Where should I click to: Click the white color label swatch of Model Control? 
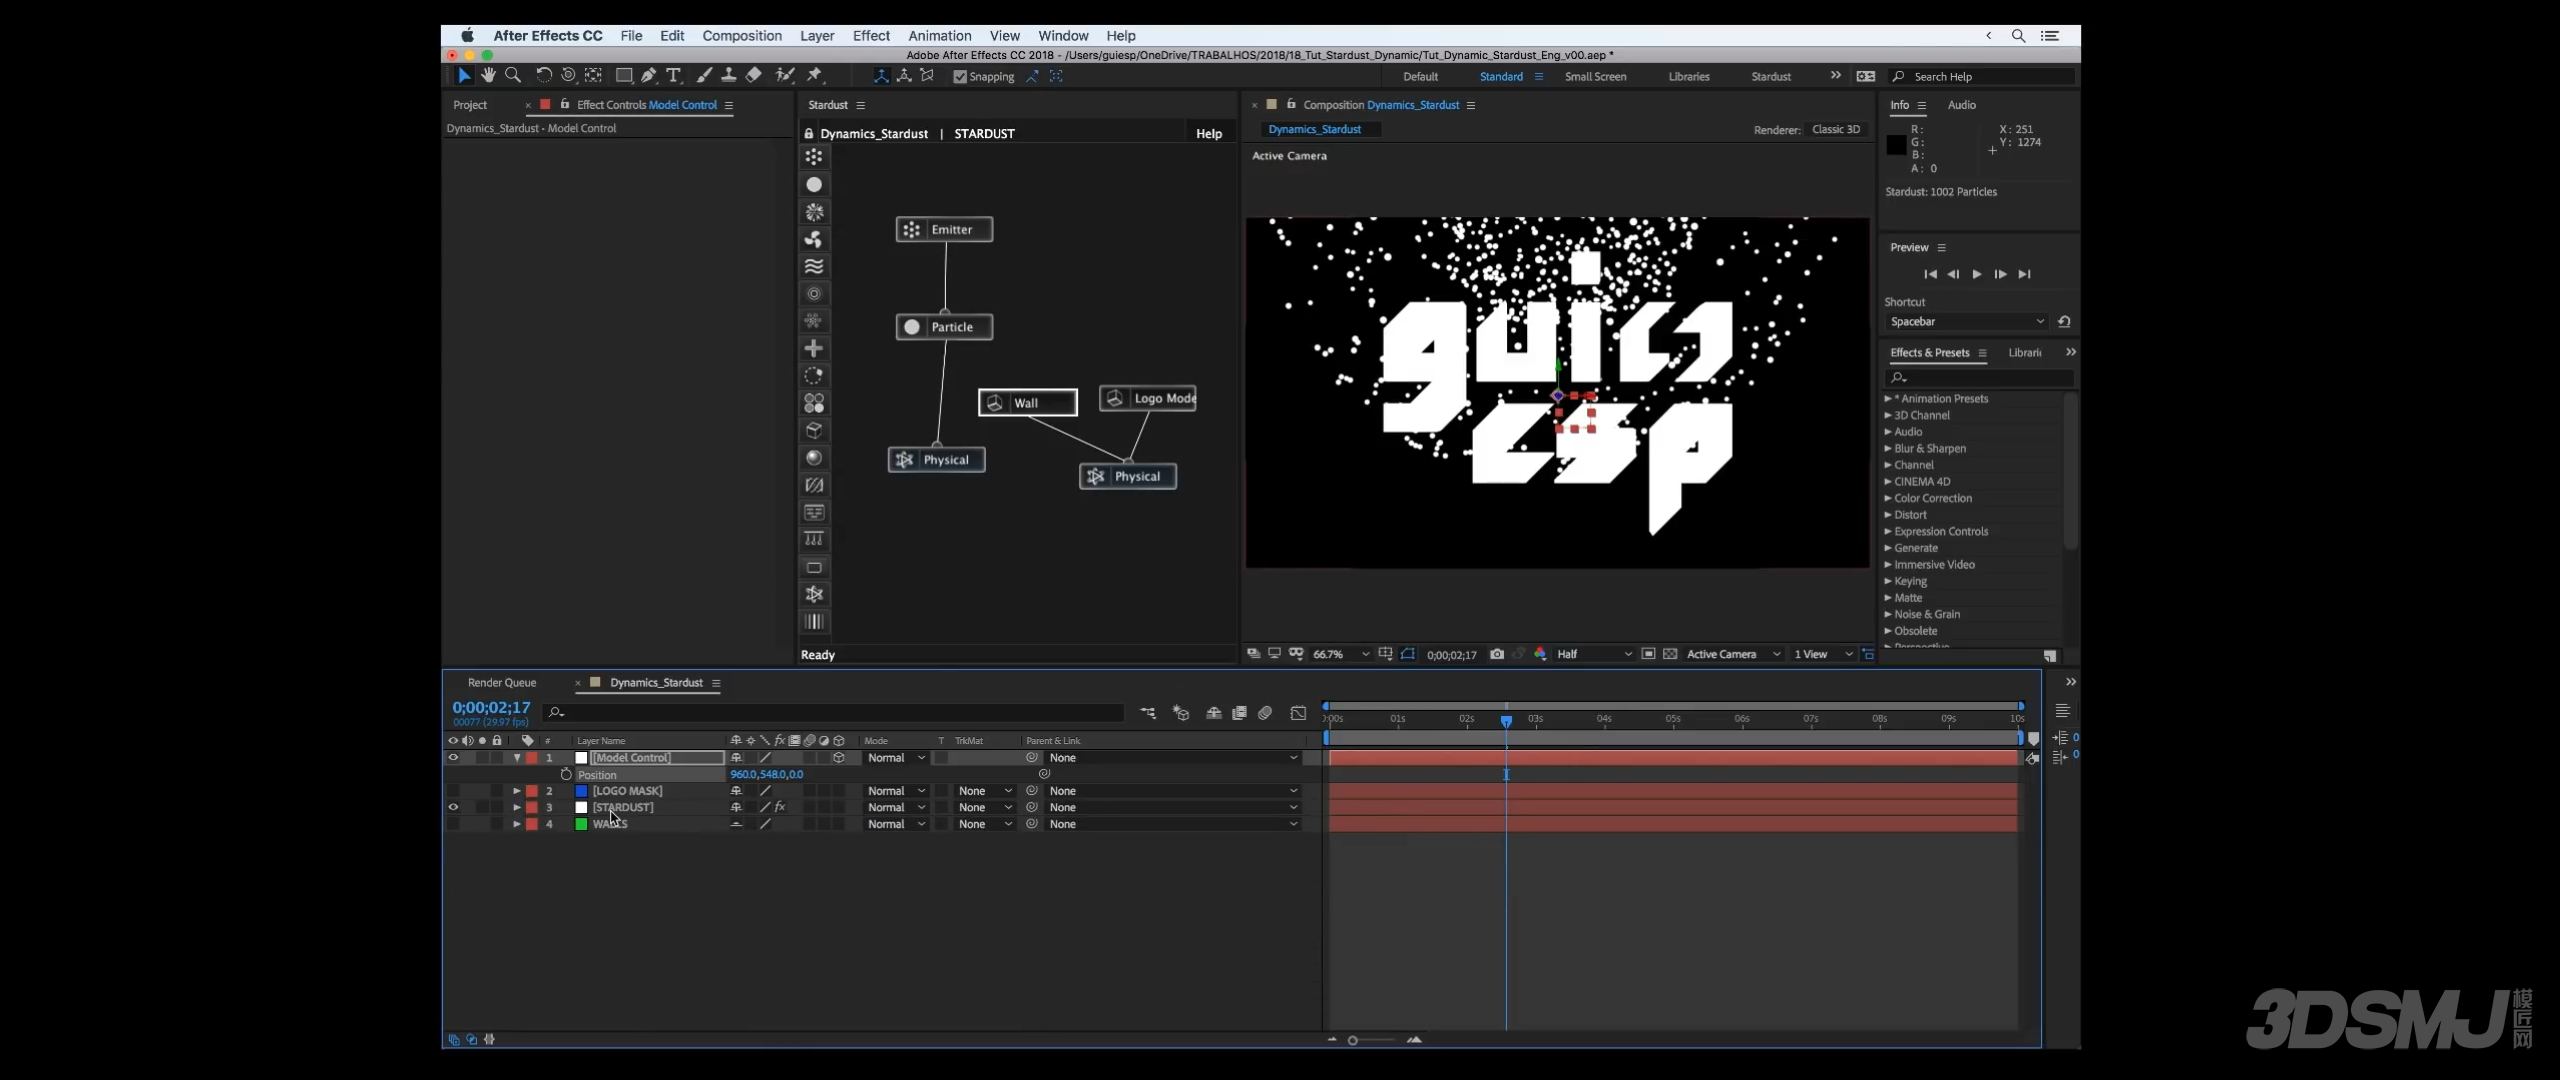click(581, 758)
